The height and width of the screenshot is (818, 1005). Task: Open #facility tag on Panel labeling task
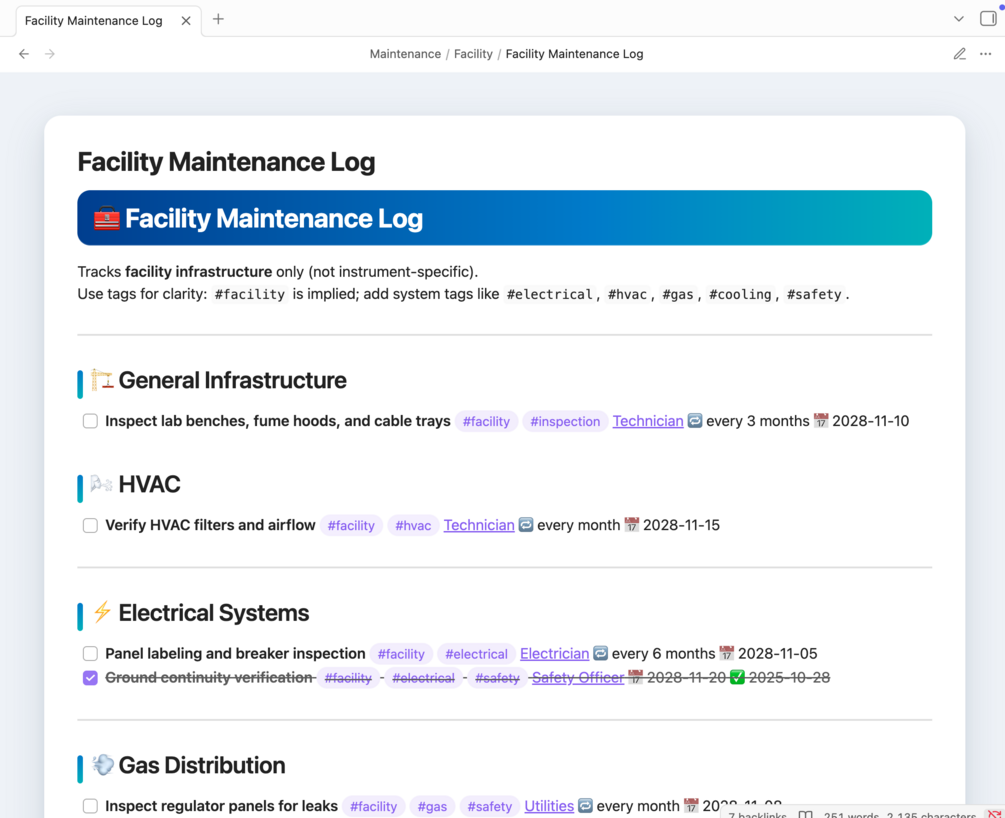(401, 654)
